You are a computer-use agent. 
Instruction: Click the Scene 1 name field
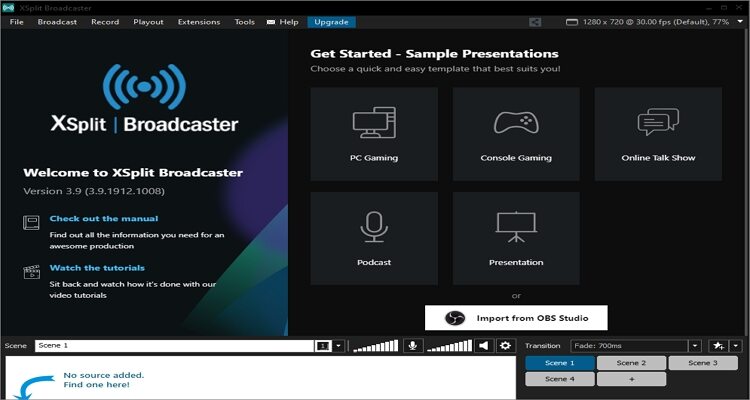(175, 345)
